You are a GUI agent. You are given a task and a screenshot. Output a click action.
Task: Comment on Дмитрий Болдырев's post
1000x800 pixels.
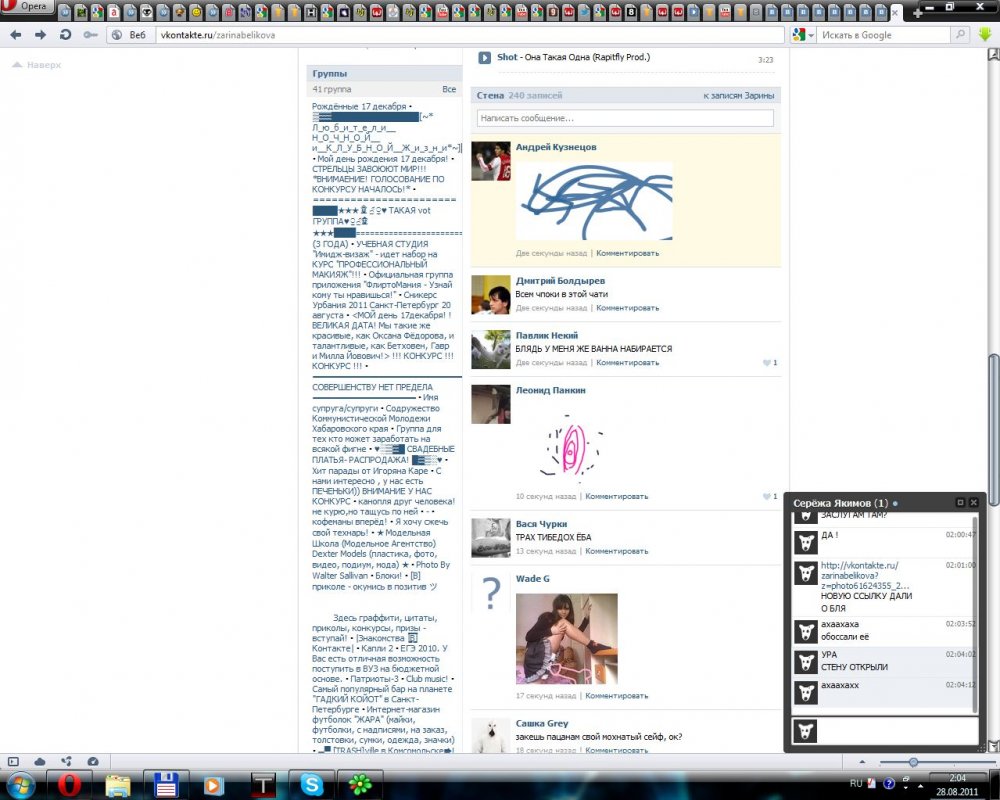click(x=628, y=308)
